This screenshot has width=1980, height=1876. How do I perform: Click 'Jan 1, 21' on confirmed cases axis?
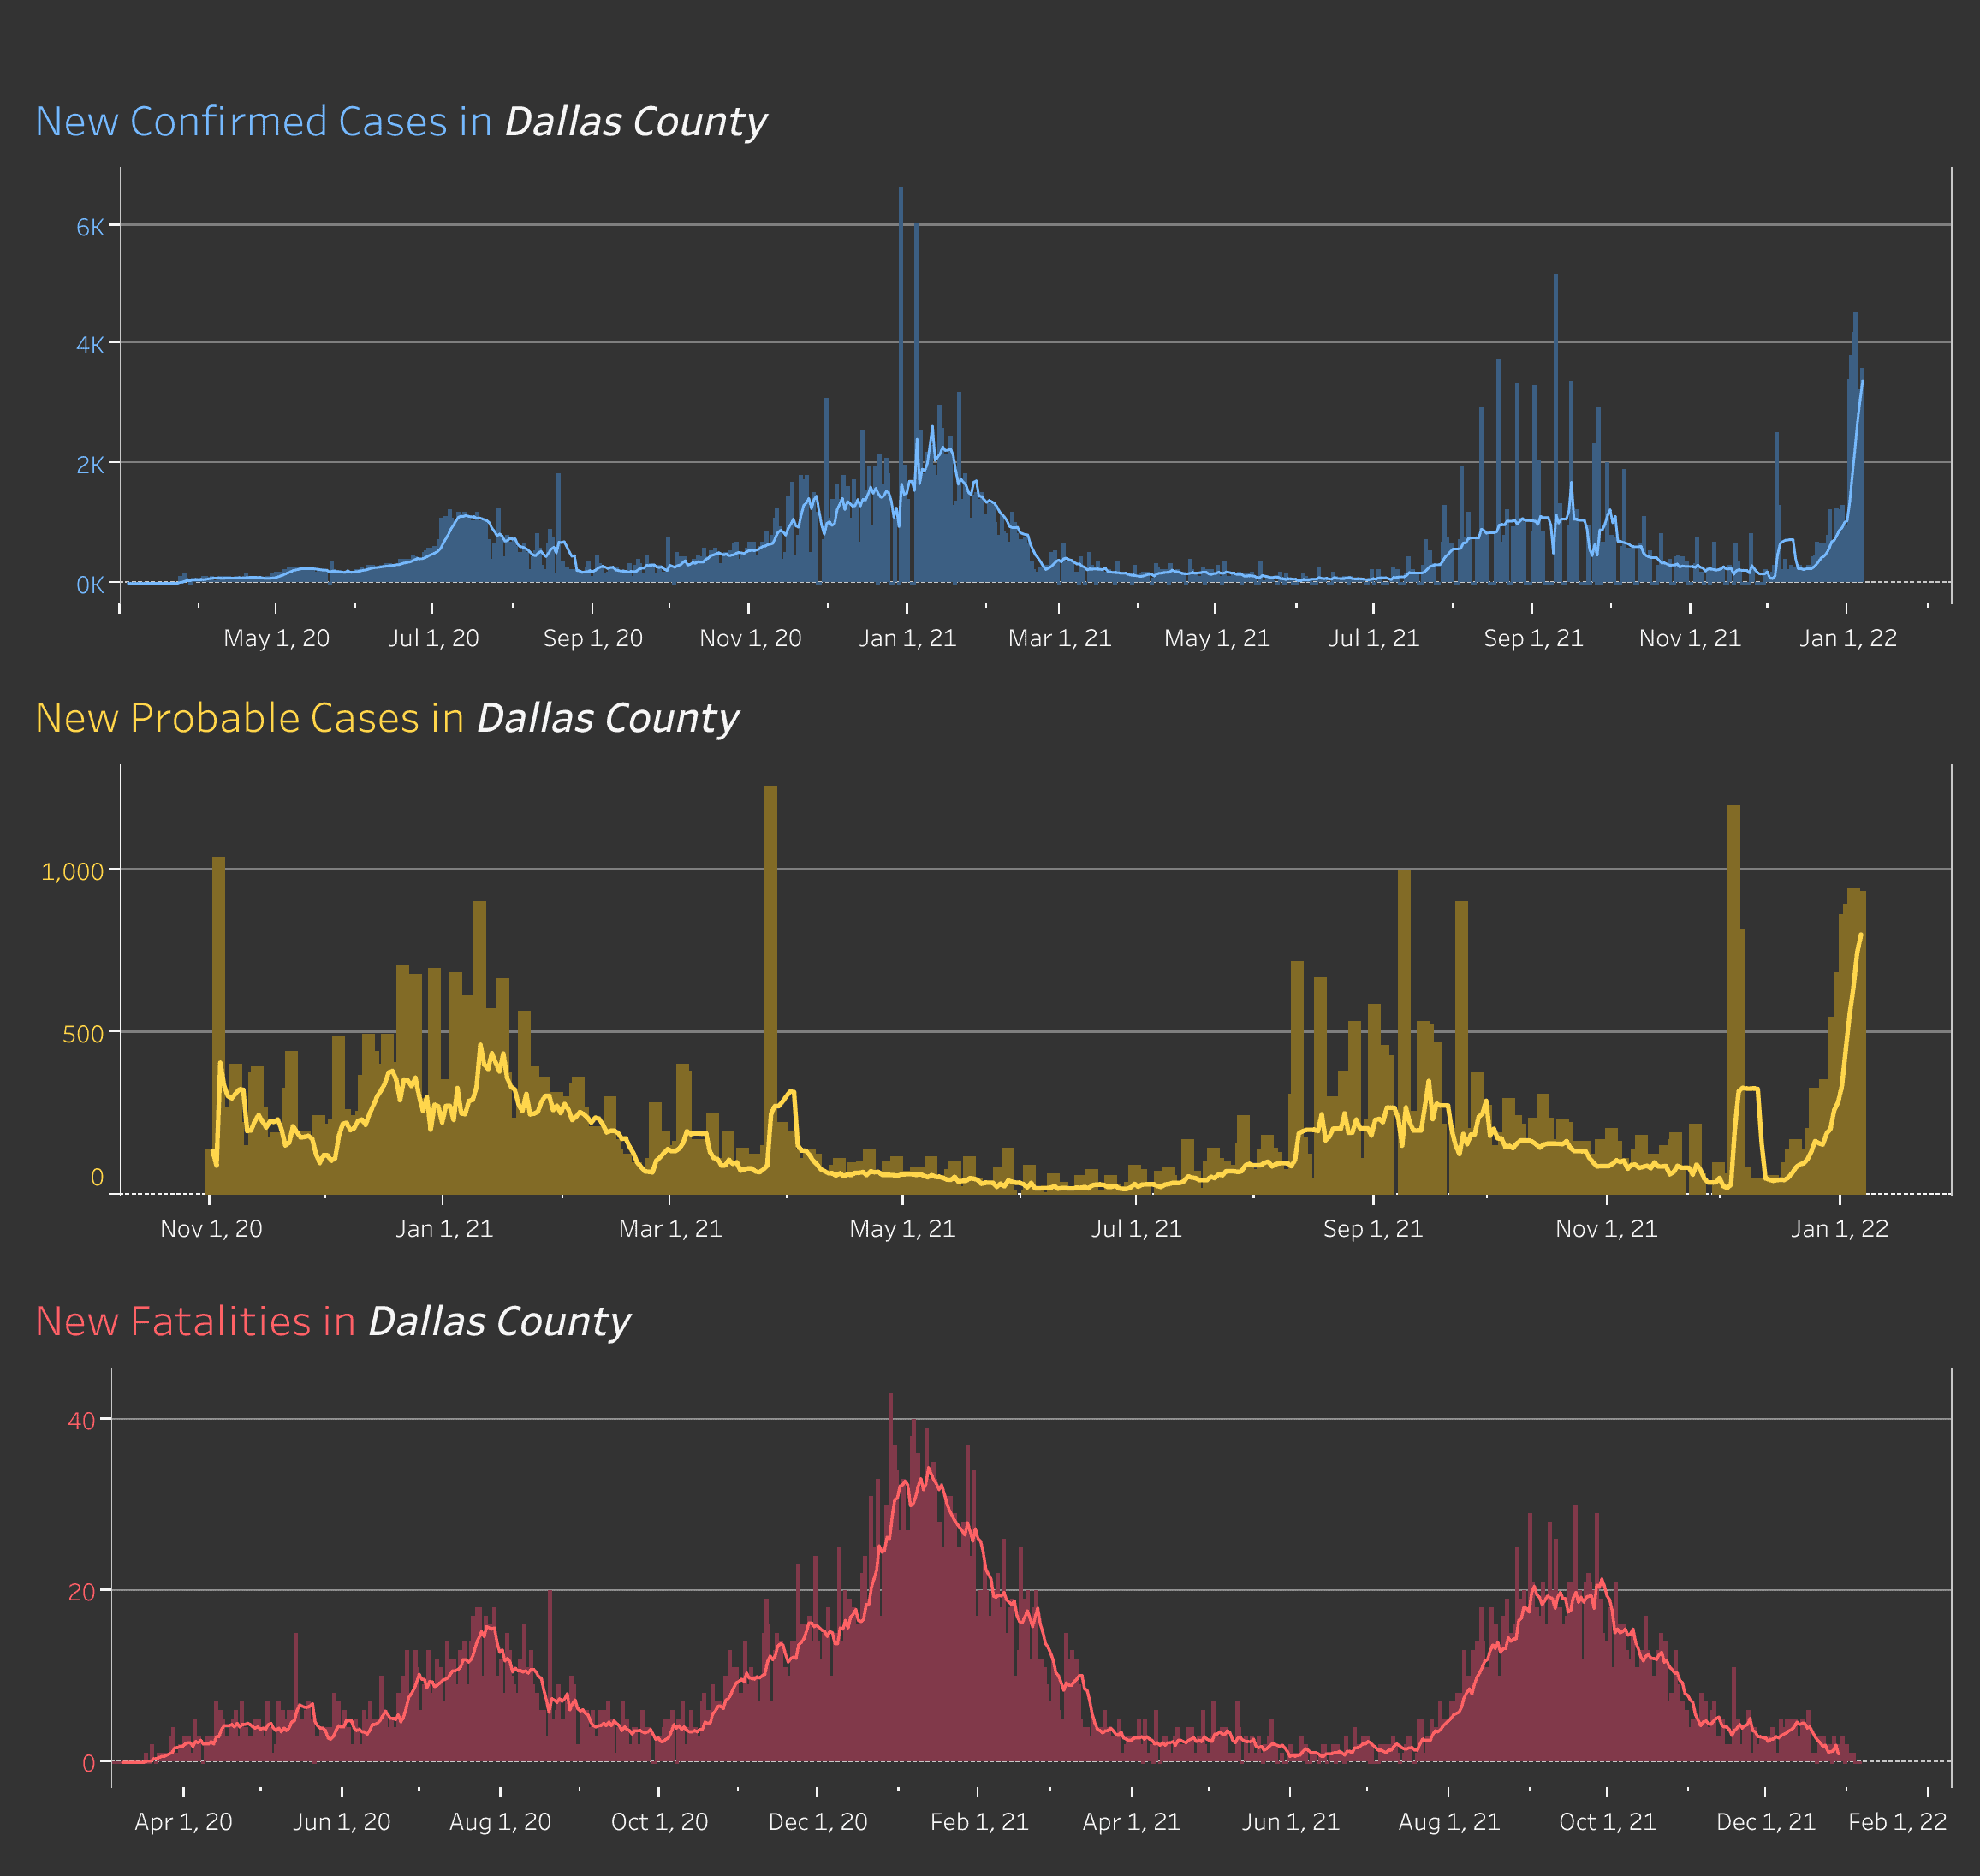pos(907,638)
